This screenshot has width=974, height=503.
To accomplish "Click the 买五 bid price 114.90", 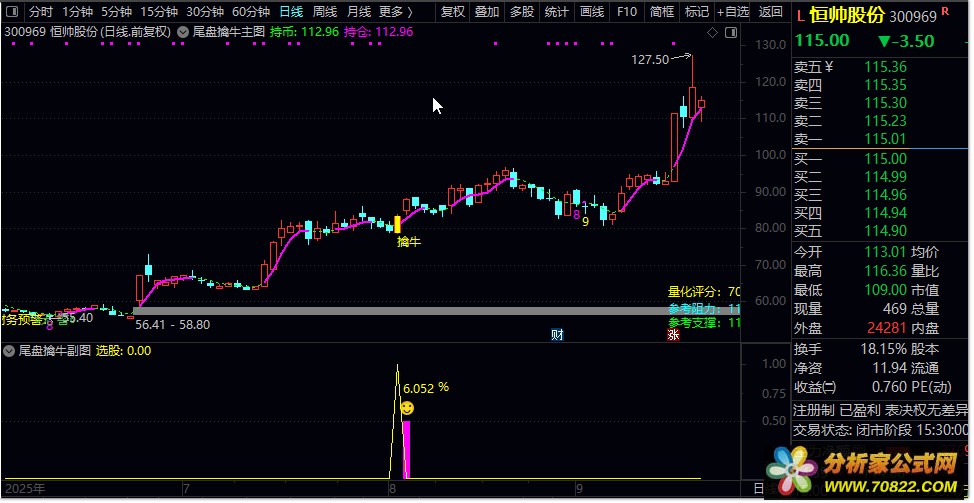I will [886, 232].
